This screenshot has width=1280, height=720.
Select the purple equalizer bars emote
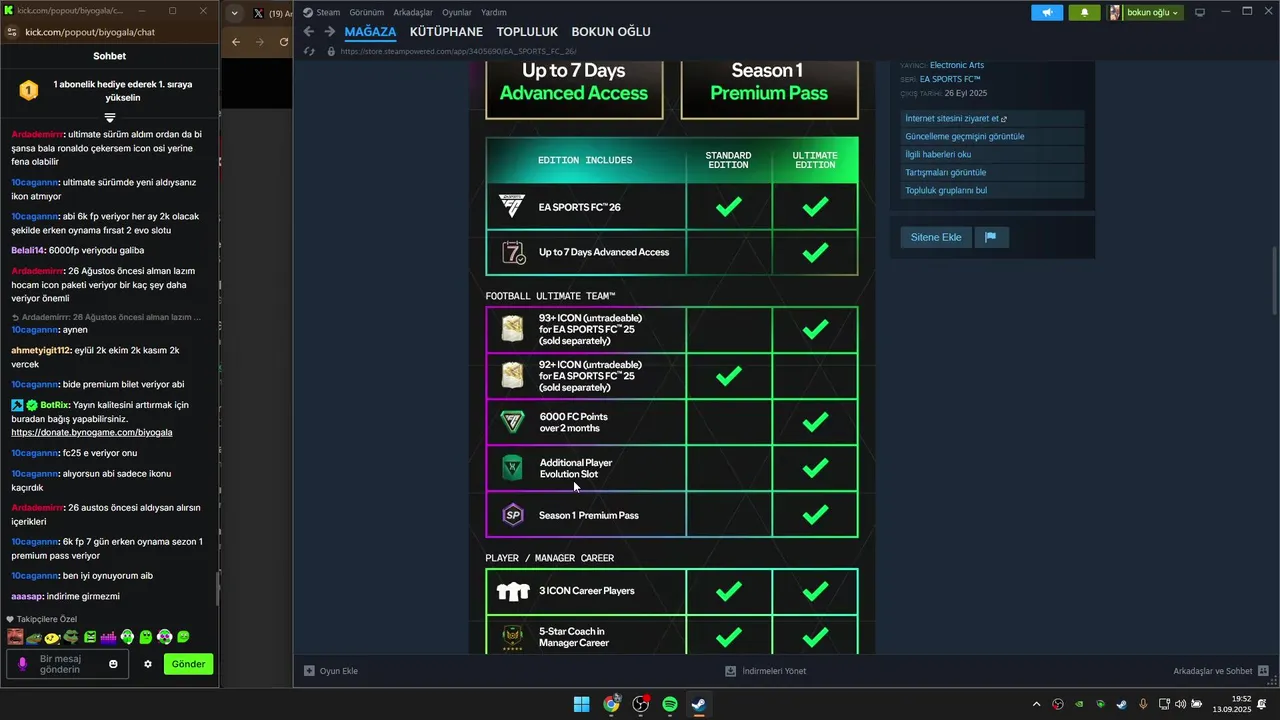[x=108, y=637]
